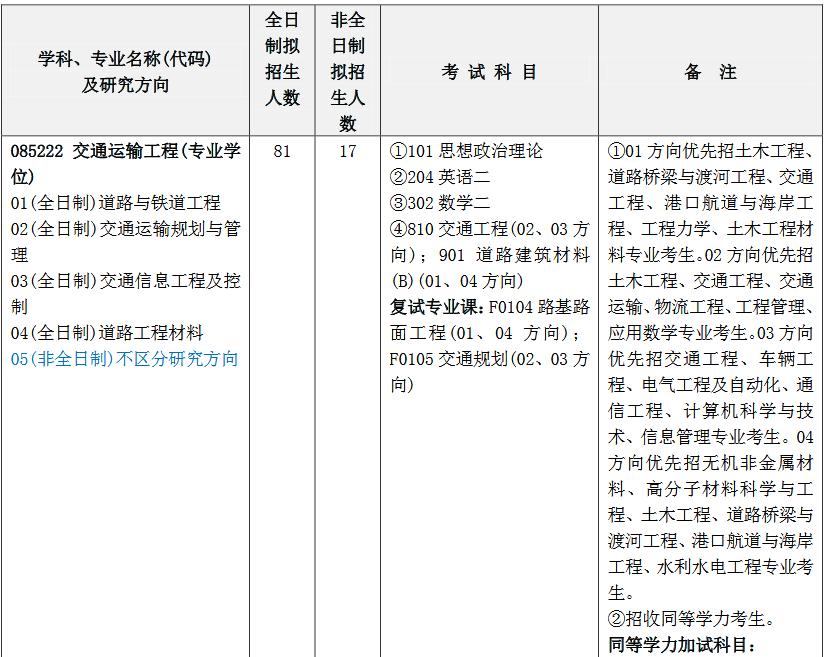The height and width of the screenshot is (657, 825).
Task: Select the bold 同等学力加试科目 heading
Action: 682,644
